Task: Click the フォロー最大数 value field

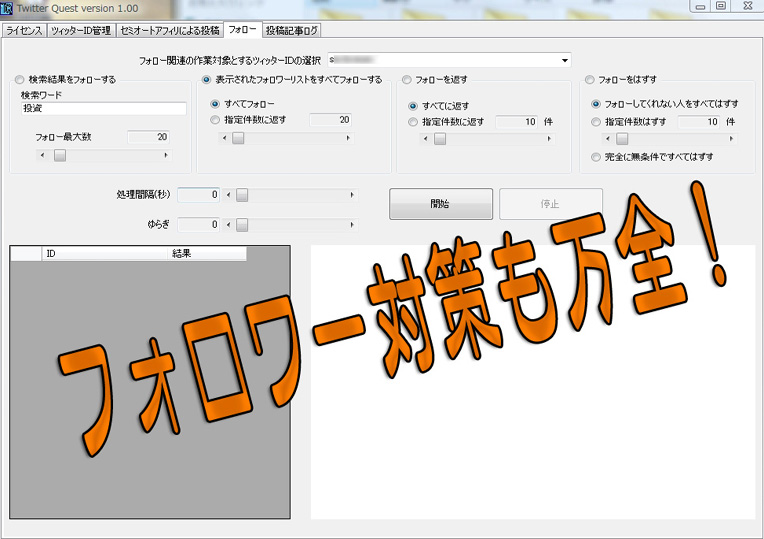Action: click(x=149, y=137)
